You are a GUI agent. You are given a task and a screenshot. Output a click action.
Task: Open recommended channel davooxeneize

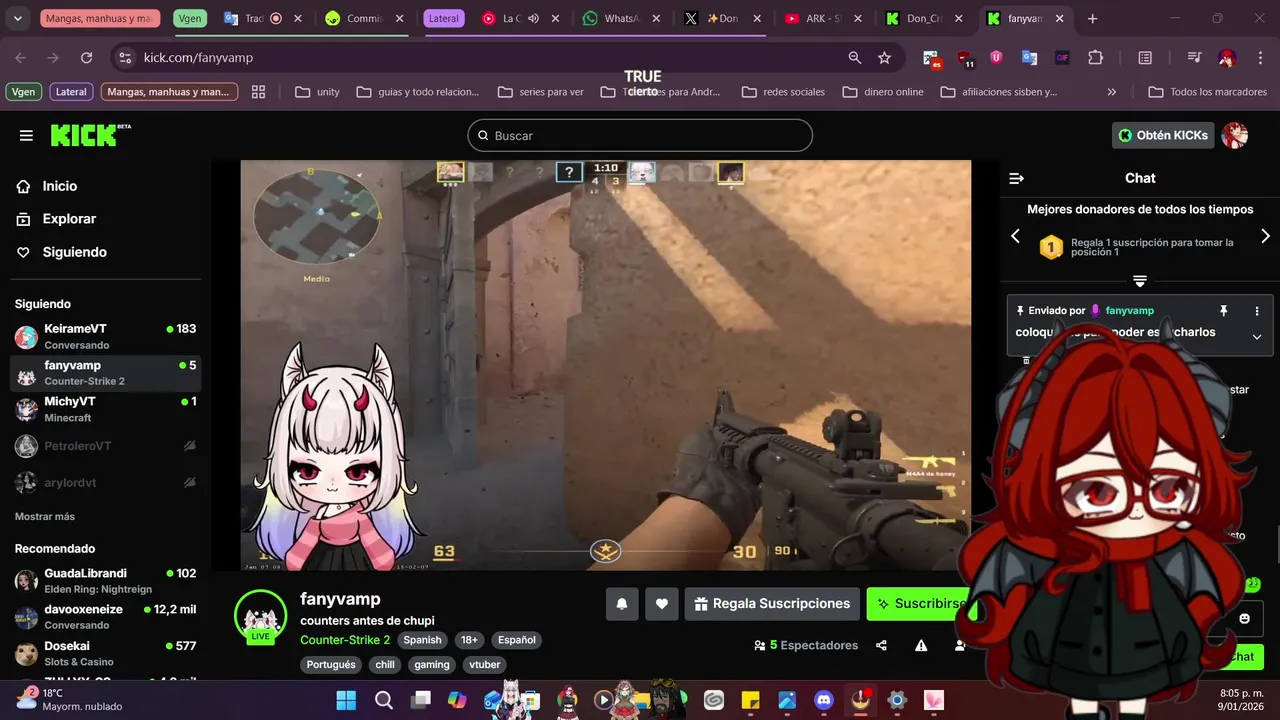click(x=105, y=617)
